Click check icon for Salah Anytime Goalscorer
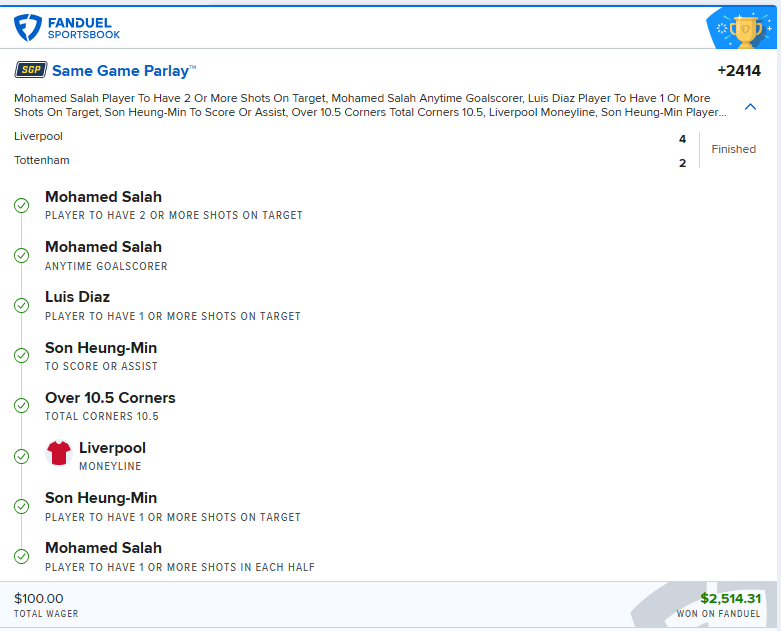The height and width of the screenshot is (631, 781). (21, 255)
